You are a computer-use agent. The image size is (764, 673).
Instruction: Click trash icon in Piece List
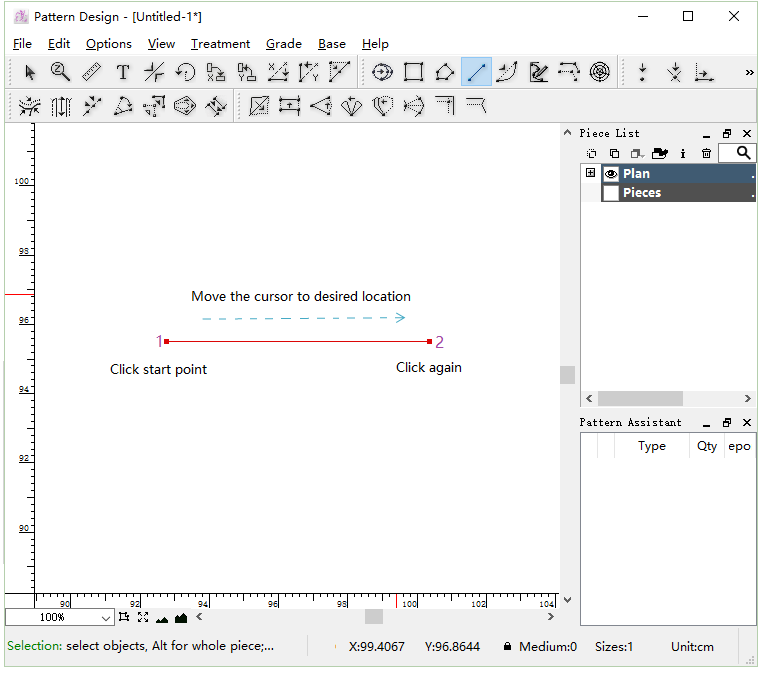pos(706,153)
